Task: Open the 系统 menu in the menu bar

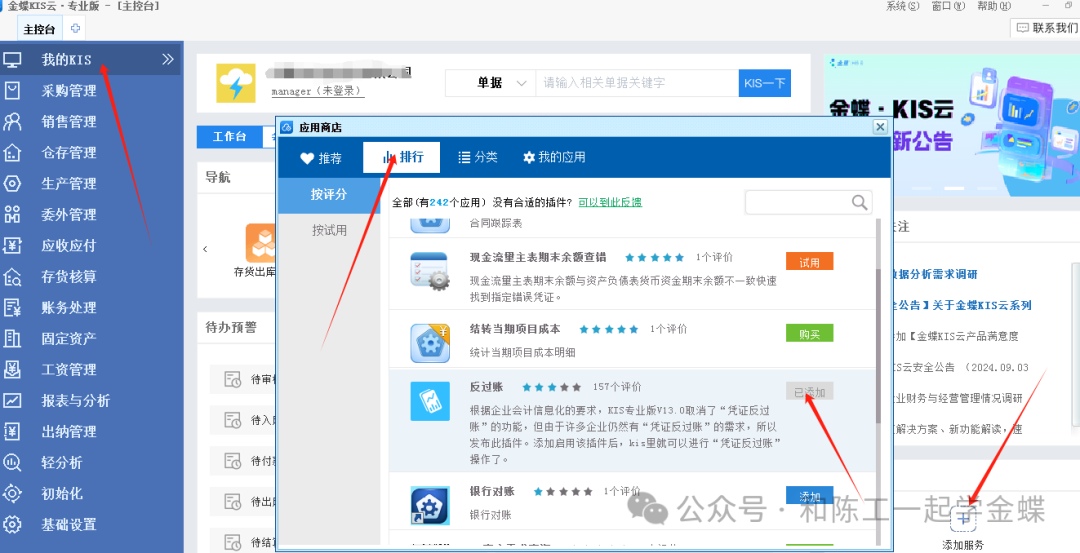Action: click(902, 7)
